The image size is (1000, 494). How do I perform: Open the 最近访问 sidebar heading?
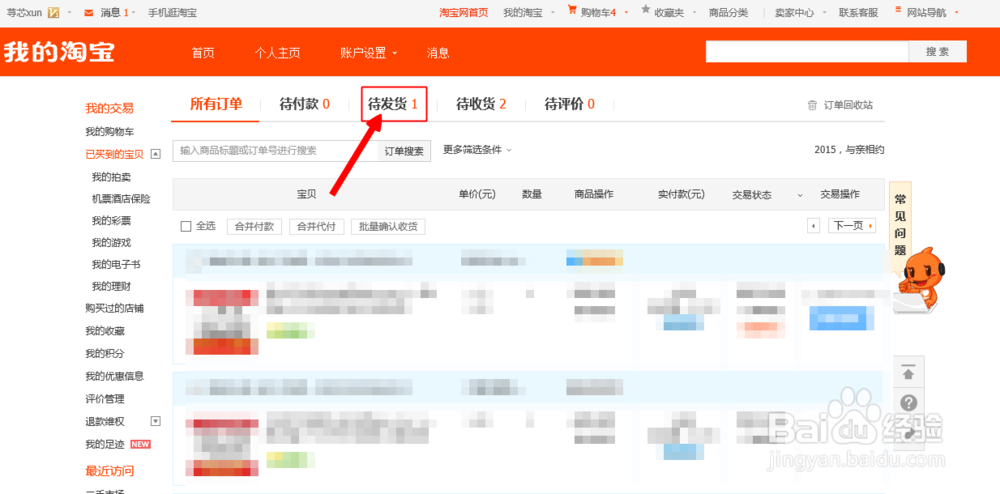coord(110,471)
